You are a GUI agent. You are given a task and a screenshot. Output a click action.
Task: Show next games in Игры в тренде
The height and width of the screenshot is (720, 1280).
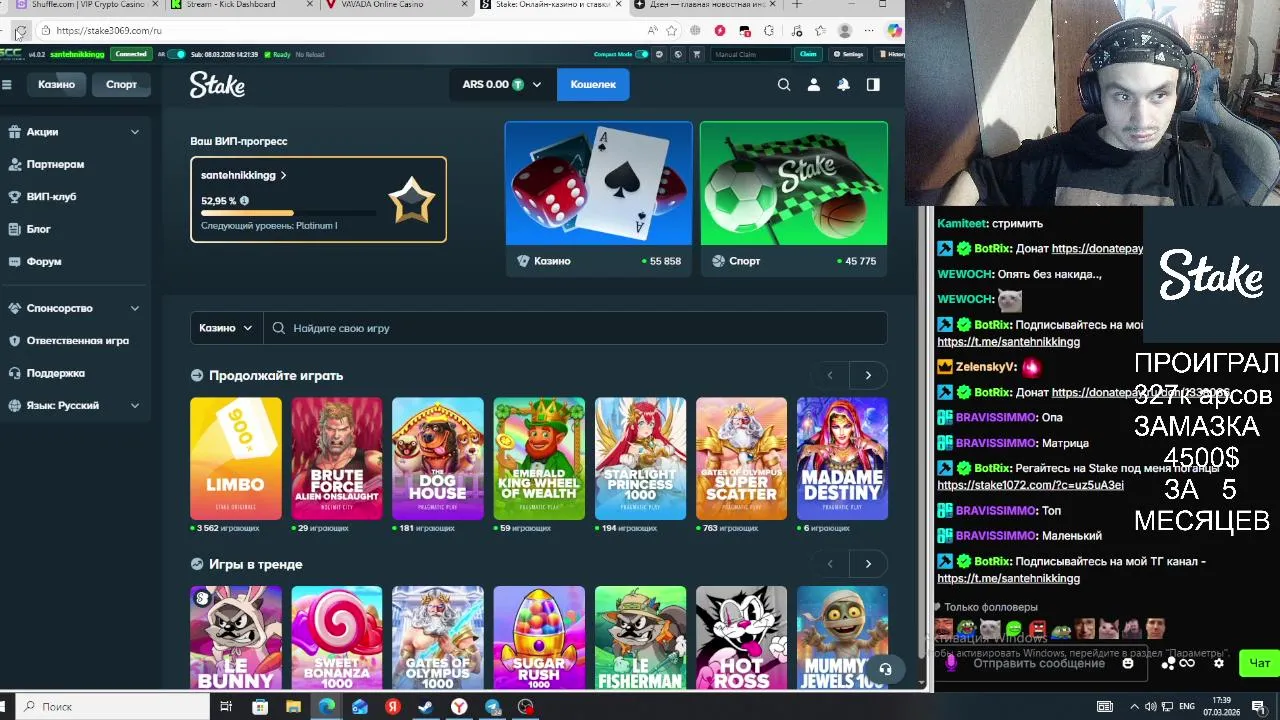coord(868,564)
